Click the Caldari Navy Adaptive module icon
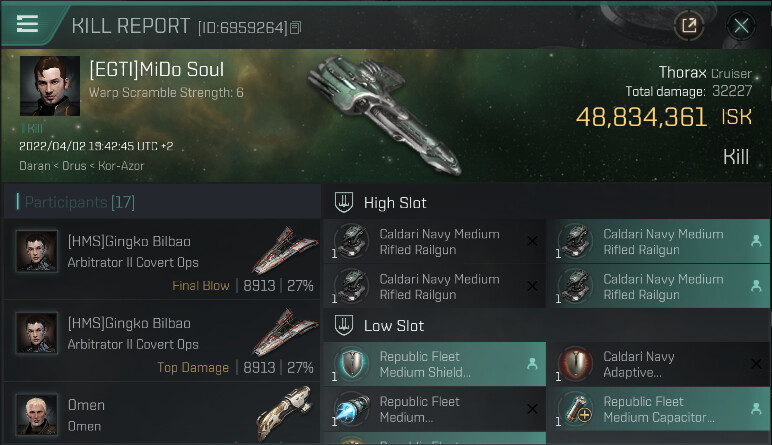This screenshot has height=445, width=772. 576,365
